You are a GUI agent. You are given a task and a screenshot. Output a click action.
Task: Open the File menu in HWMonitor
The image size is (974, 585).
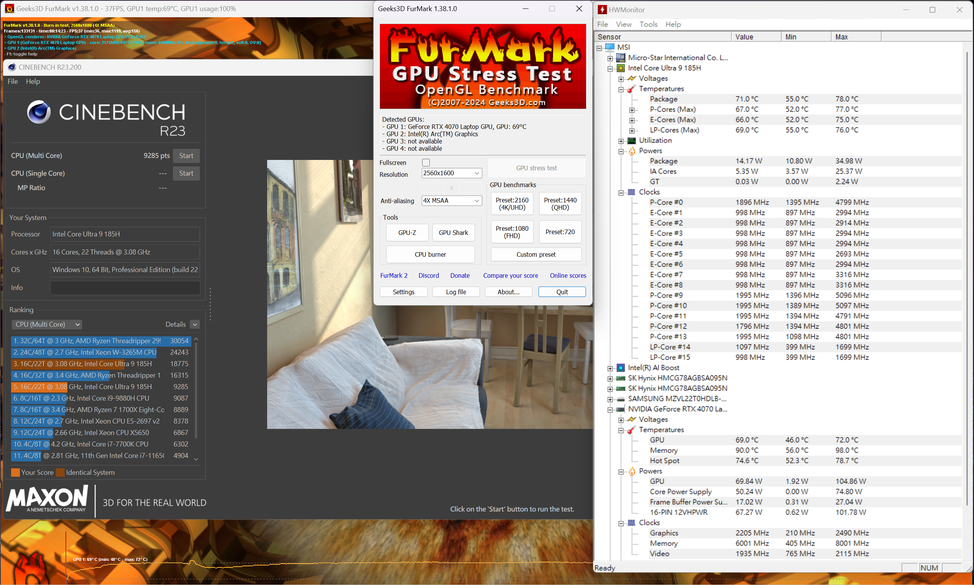pyautogui.click(x=603, y=24)
